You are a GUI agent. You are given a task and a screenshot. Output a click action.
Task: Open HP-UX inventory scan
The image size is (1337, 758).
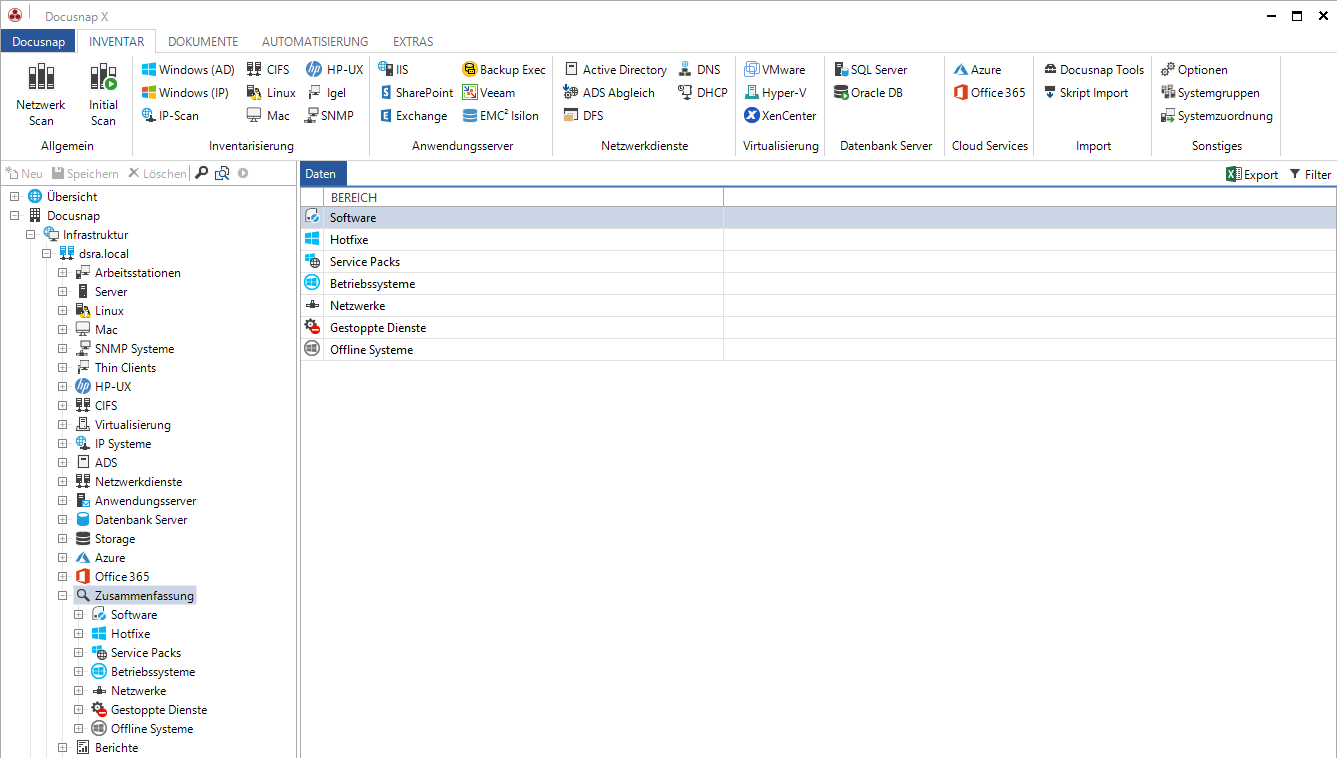pos(335,70)
